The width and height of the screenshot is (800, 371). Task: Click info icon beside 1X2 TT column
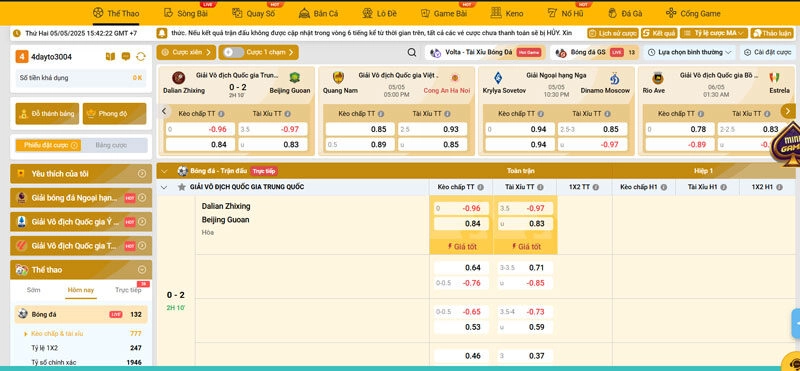[x=596, y=187]
